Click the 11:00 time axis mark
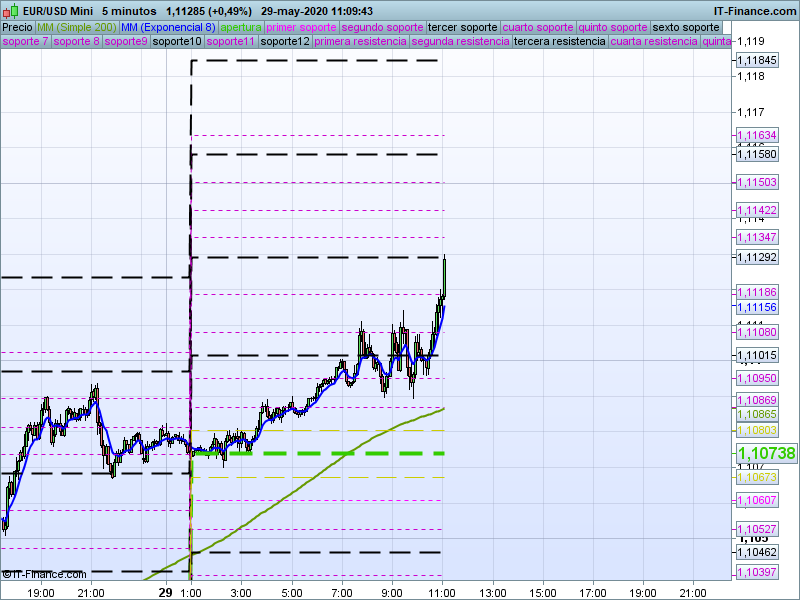This screenshot has width=800, height=600. click(x=442, y=593)
